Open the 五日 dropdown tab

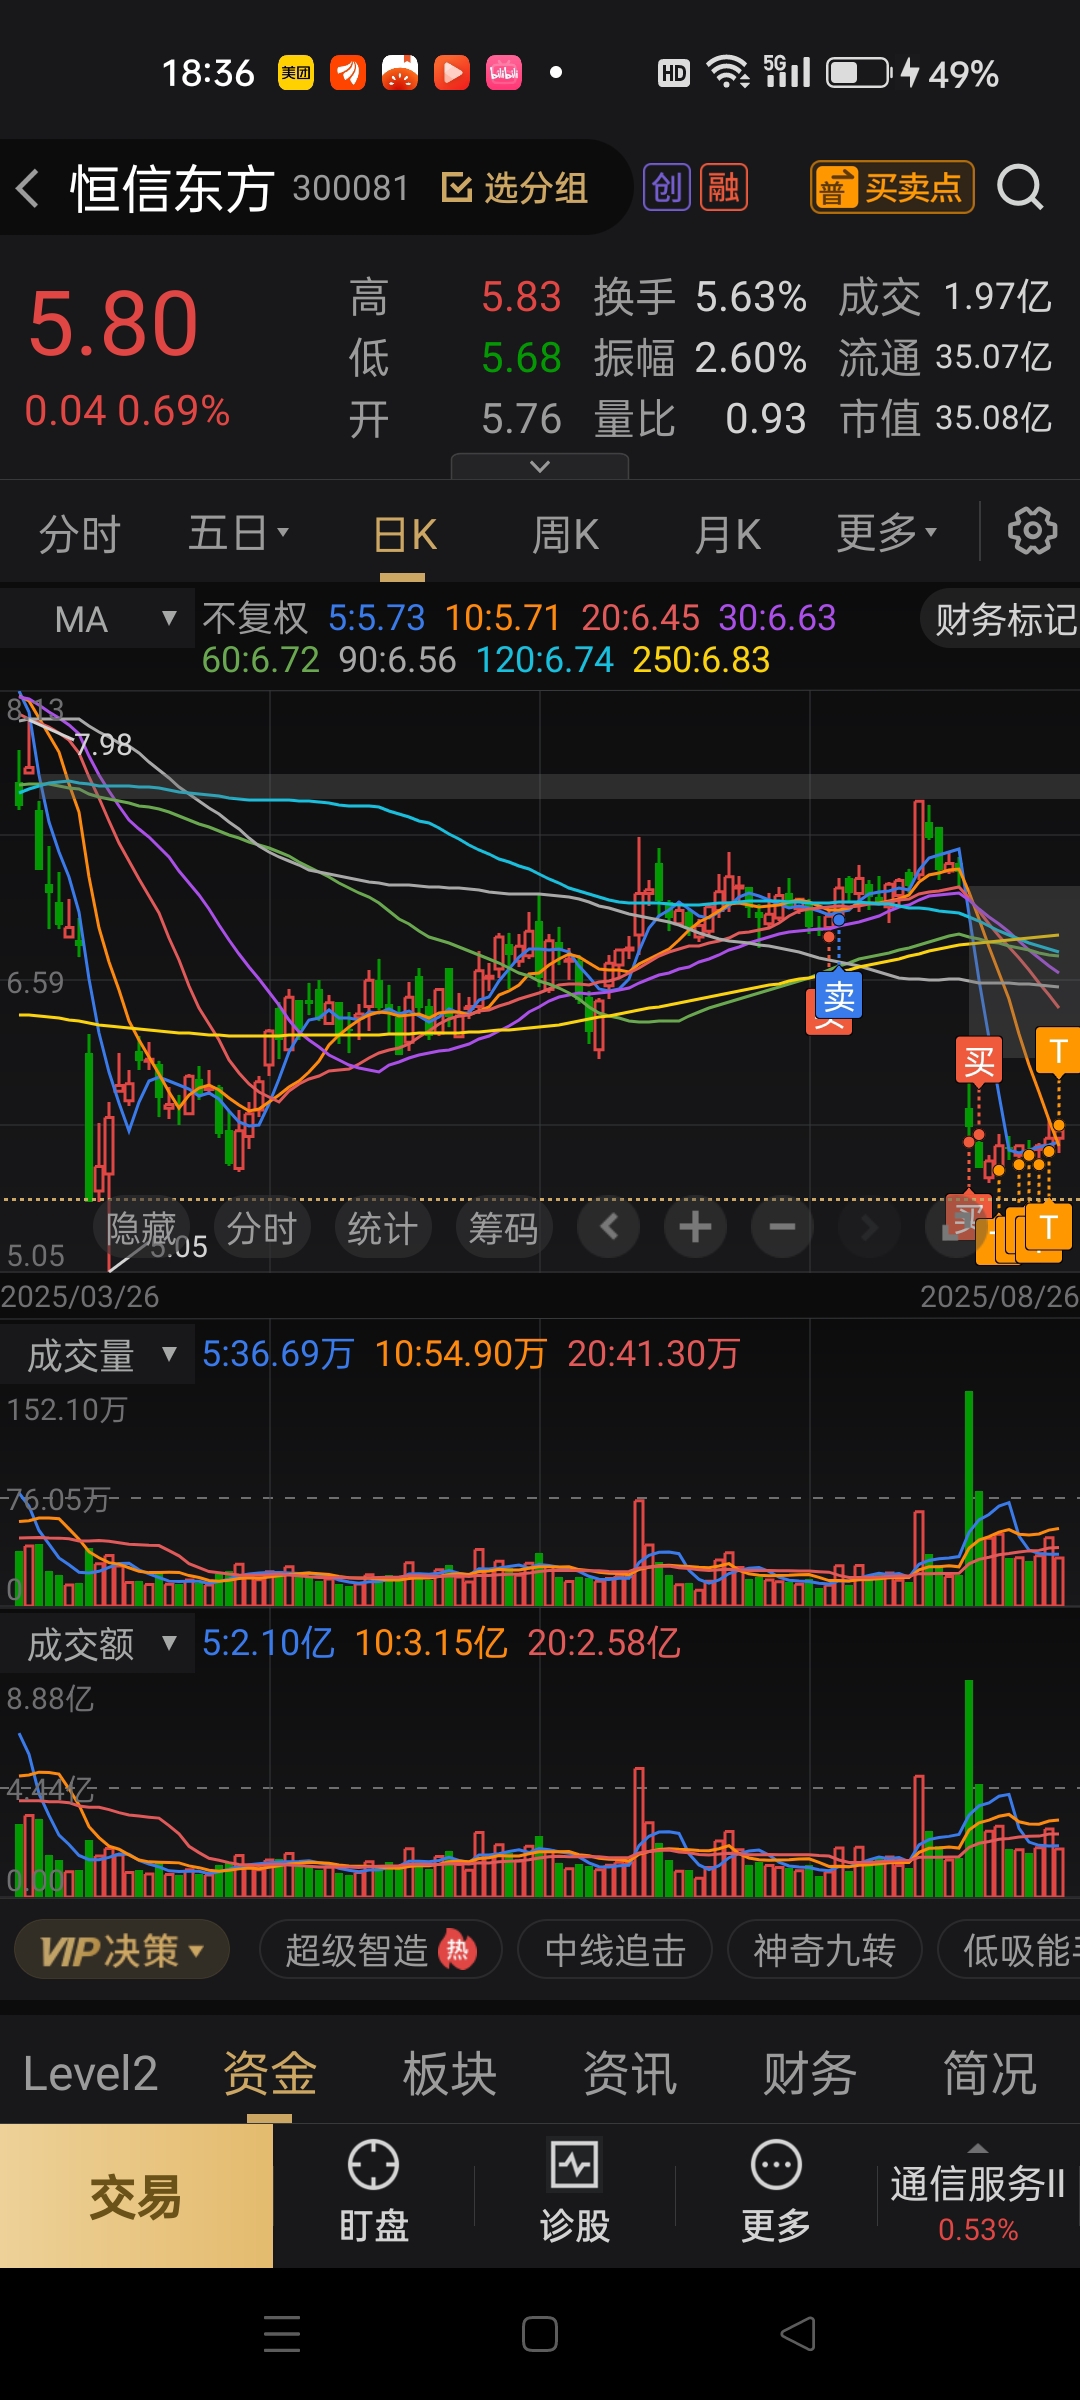[x=238, y=533]
